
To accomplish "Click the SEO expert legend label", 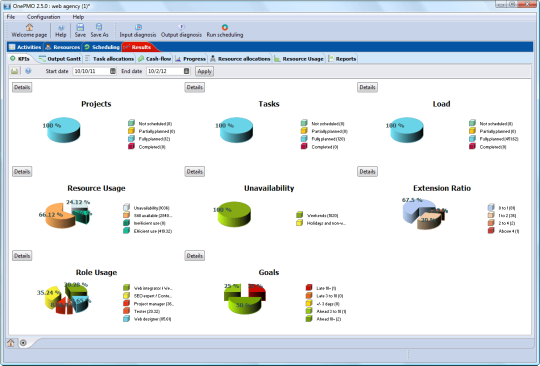I will pos(153,296).
